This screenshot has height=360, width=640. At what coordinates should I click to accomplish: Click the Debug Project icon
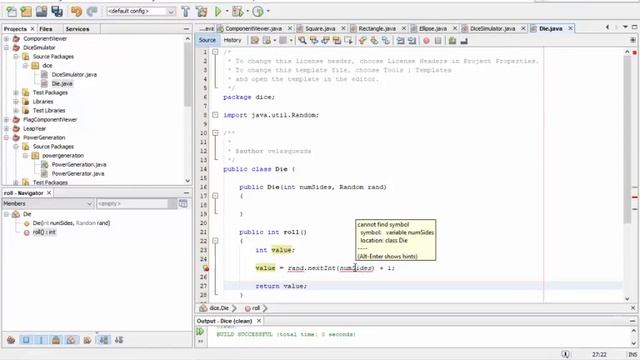pyautogui.click(x=238, y=11)
